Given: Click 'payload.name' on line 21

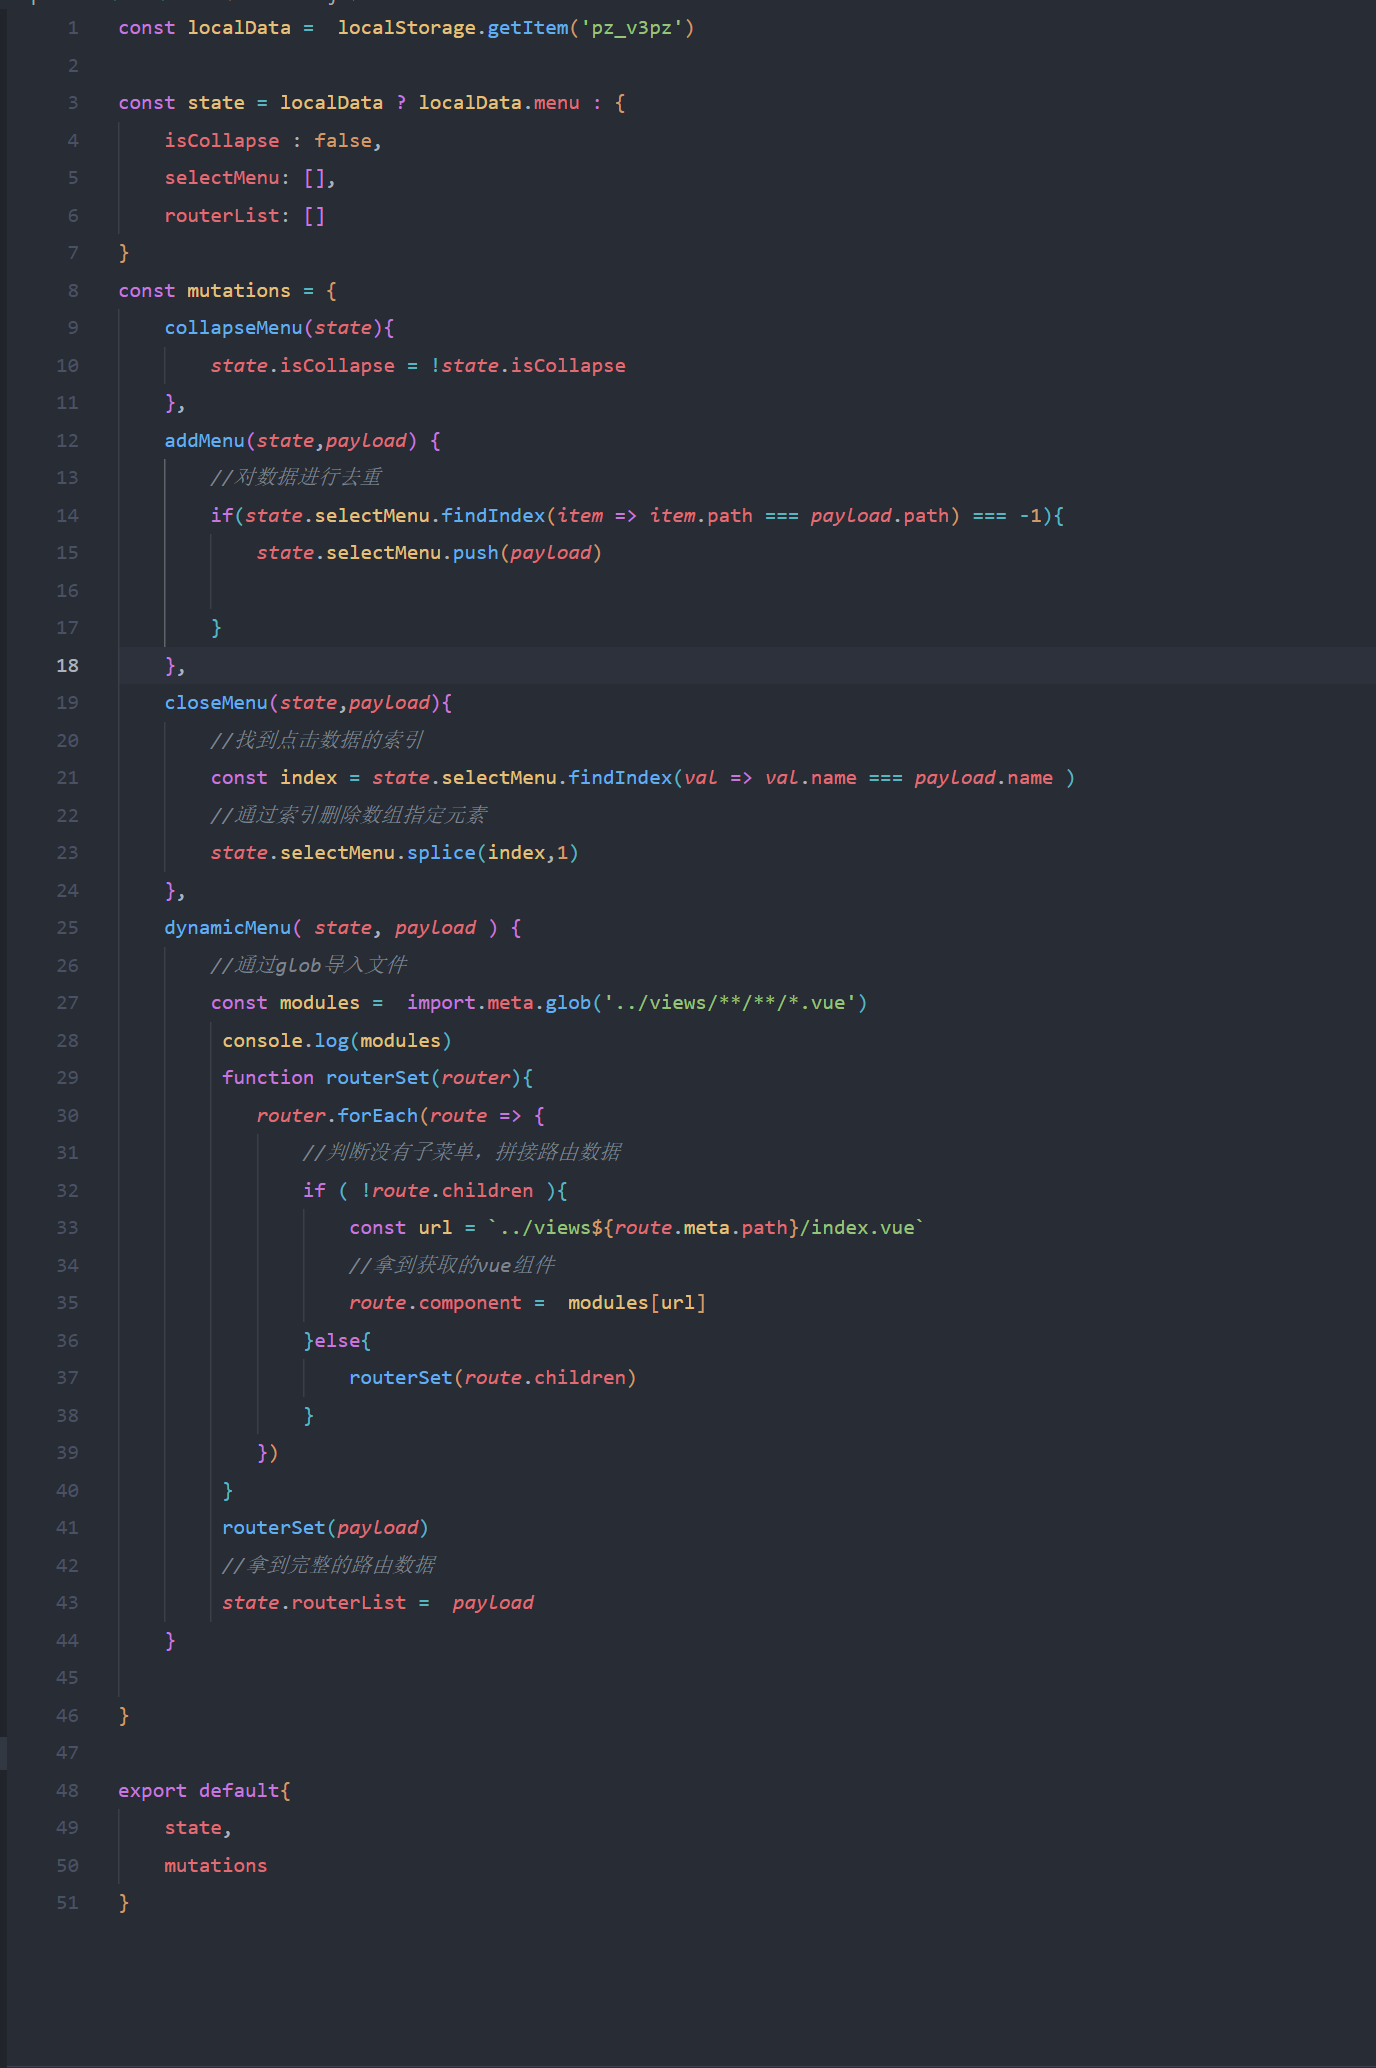Looking at the screenshot, I should (x=983, y=778).
